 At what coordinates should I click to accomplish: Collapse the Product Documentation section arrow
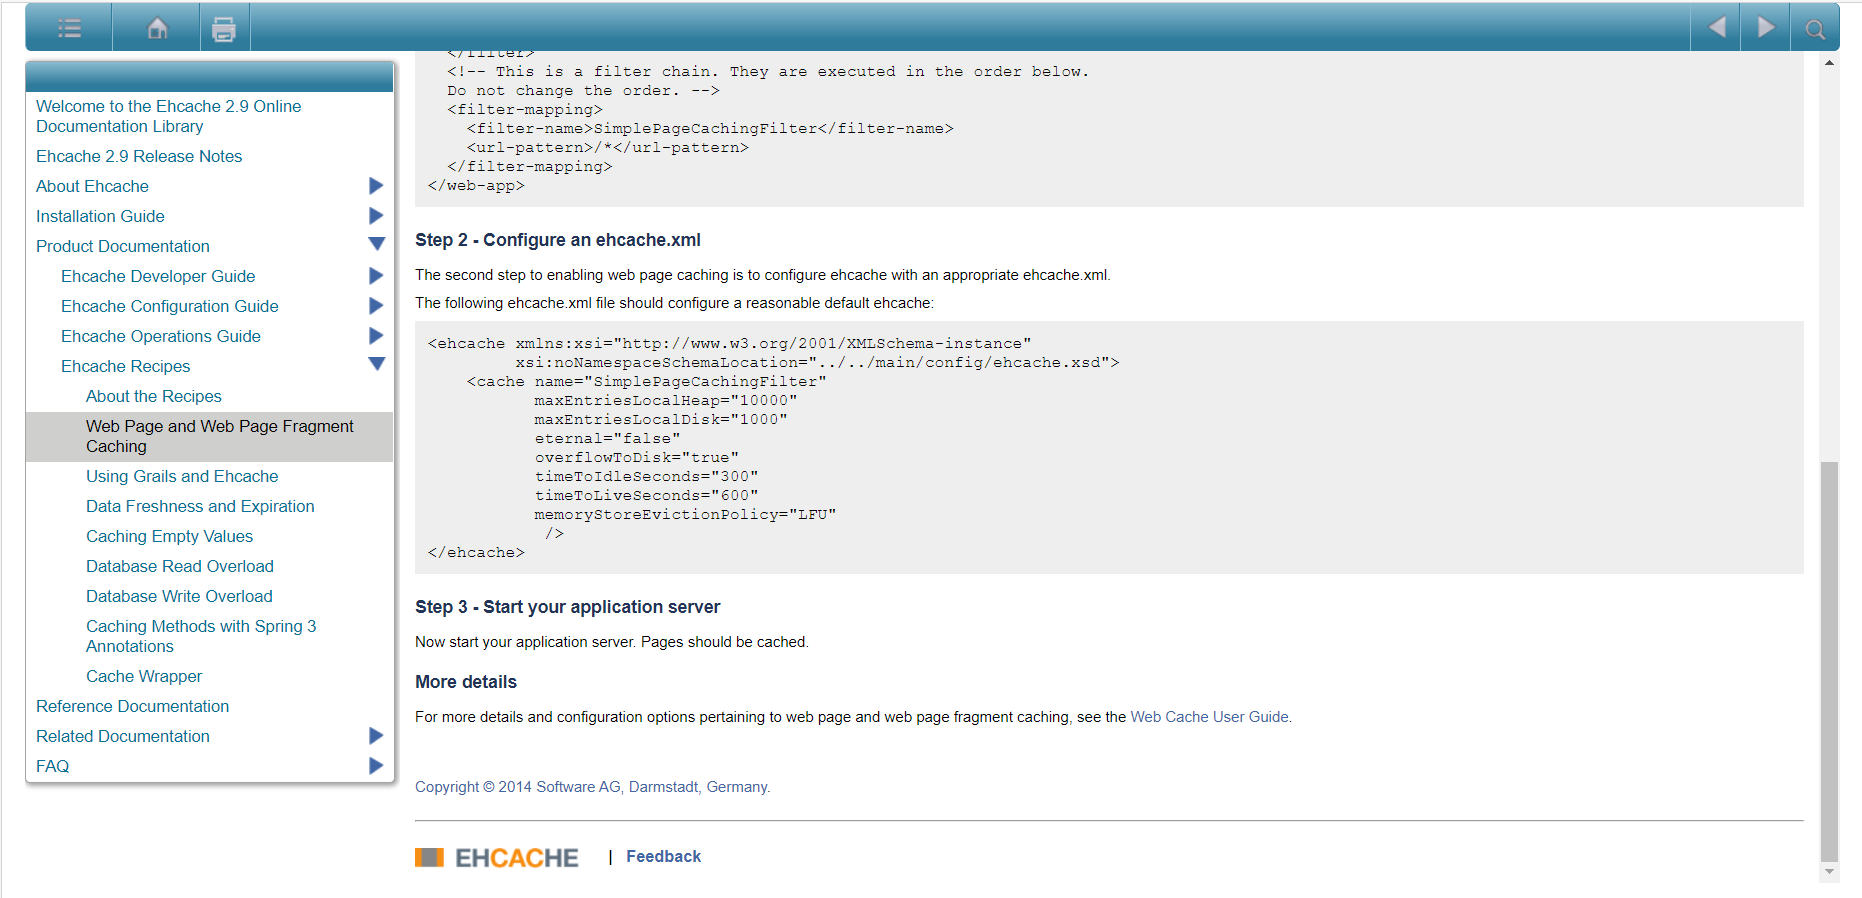point(376,244)
